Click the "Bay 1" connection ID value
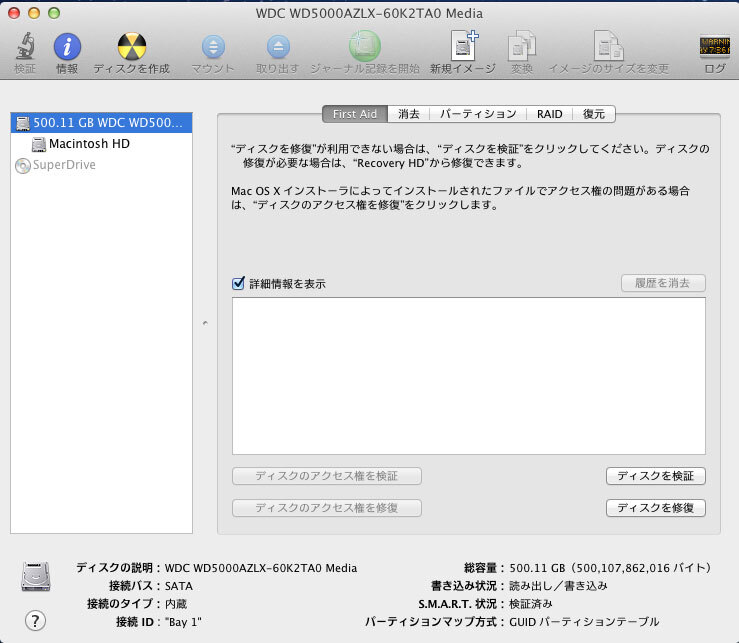Screen dimensions: 739x643 pos(183,622)
